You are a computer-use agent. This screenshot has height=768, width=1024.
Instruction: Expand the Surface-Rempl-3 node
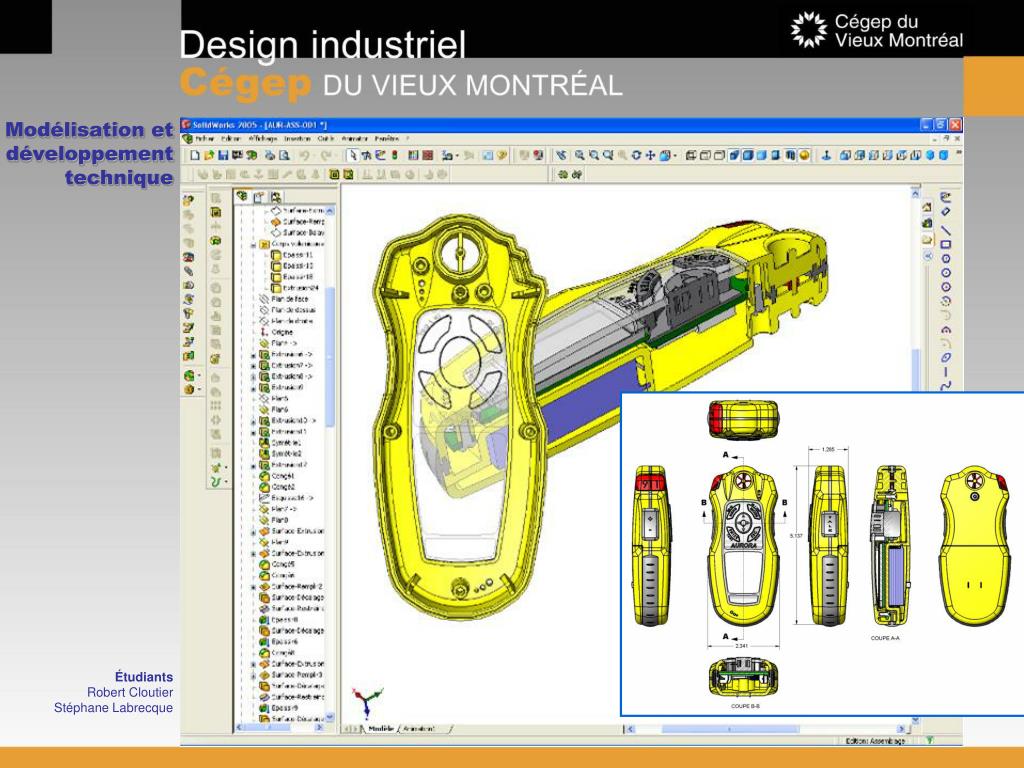[253, 675]
